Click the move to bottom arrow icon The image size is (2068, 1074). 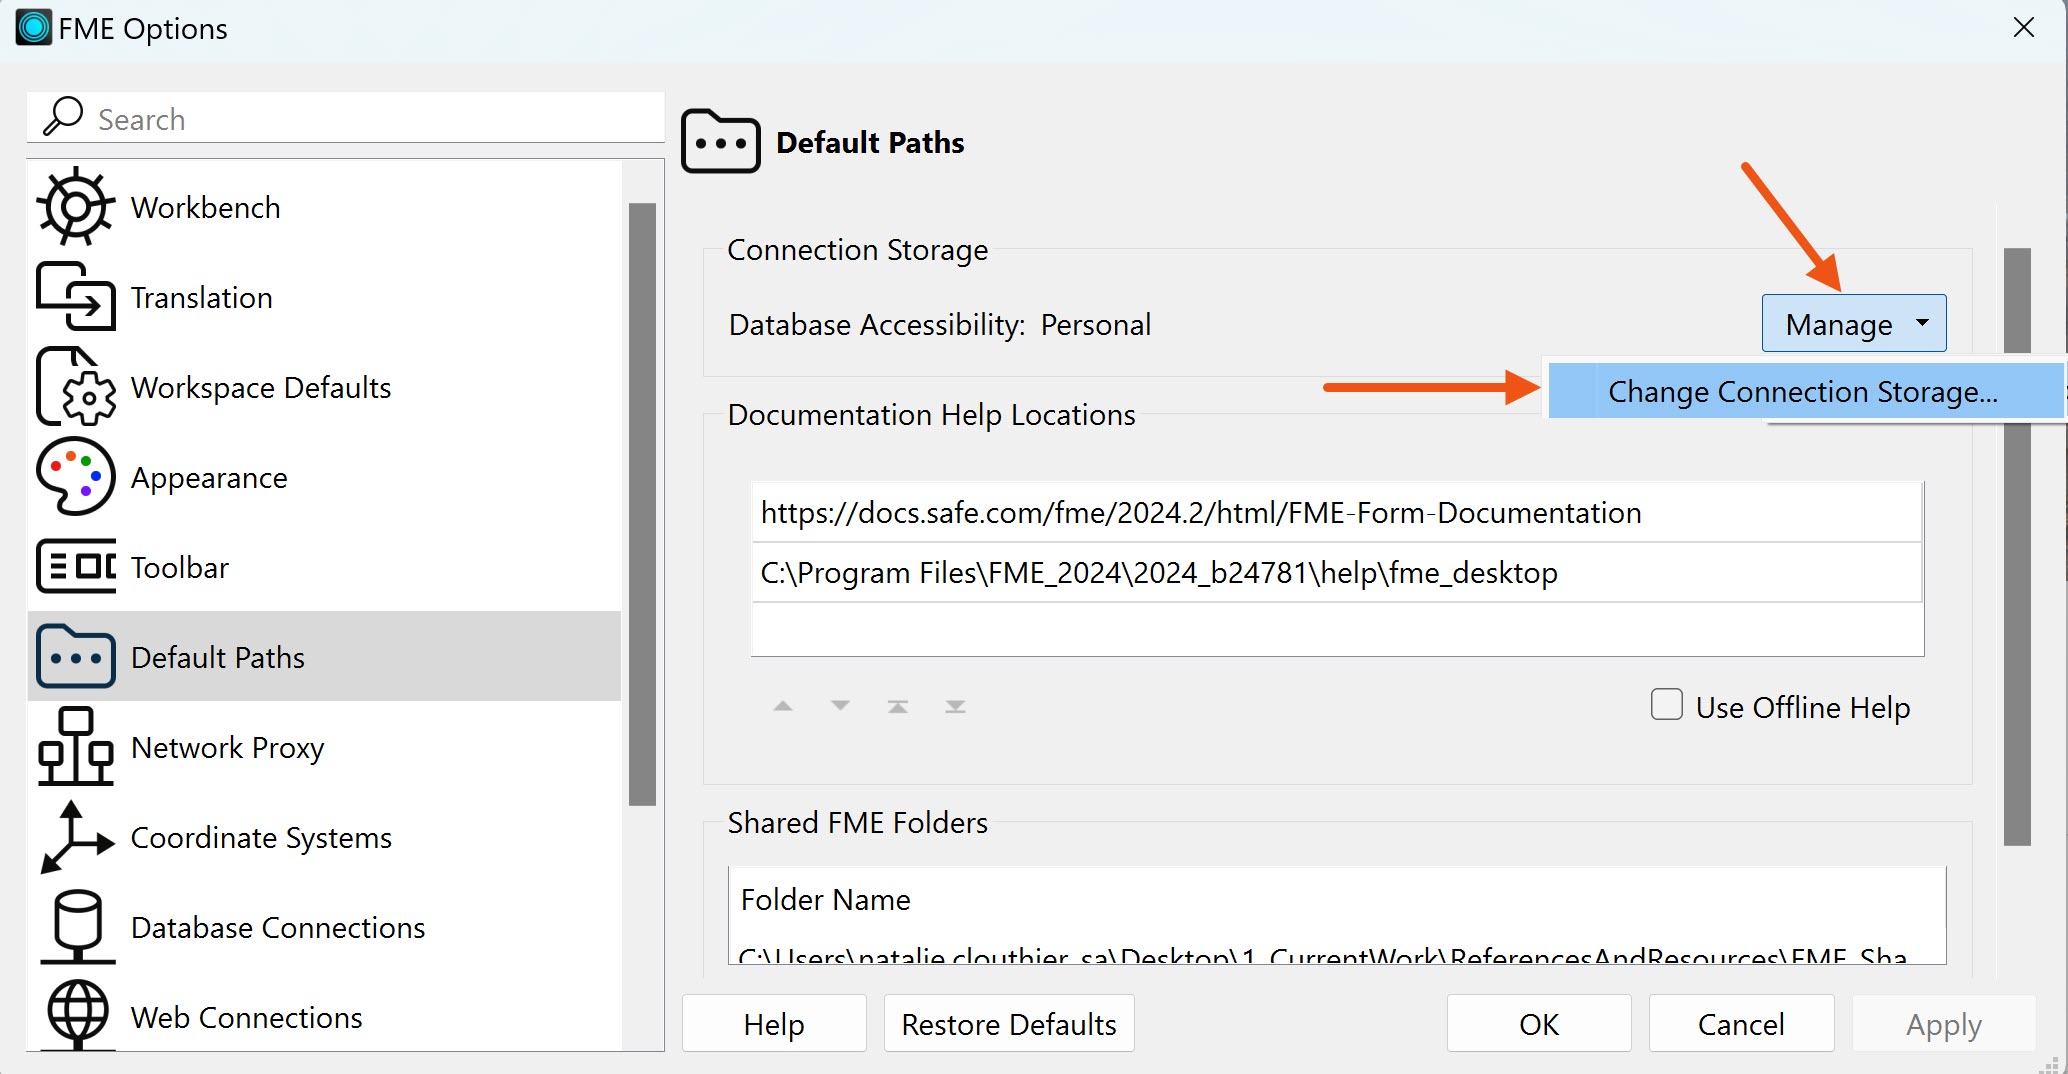(x=955, y=706)
